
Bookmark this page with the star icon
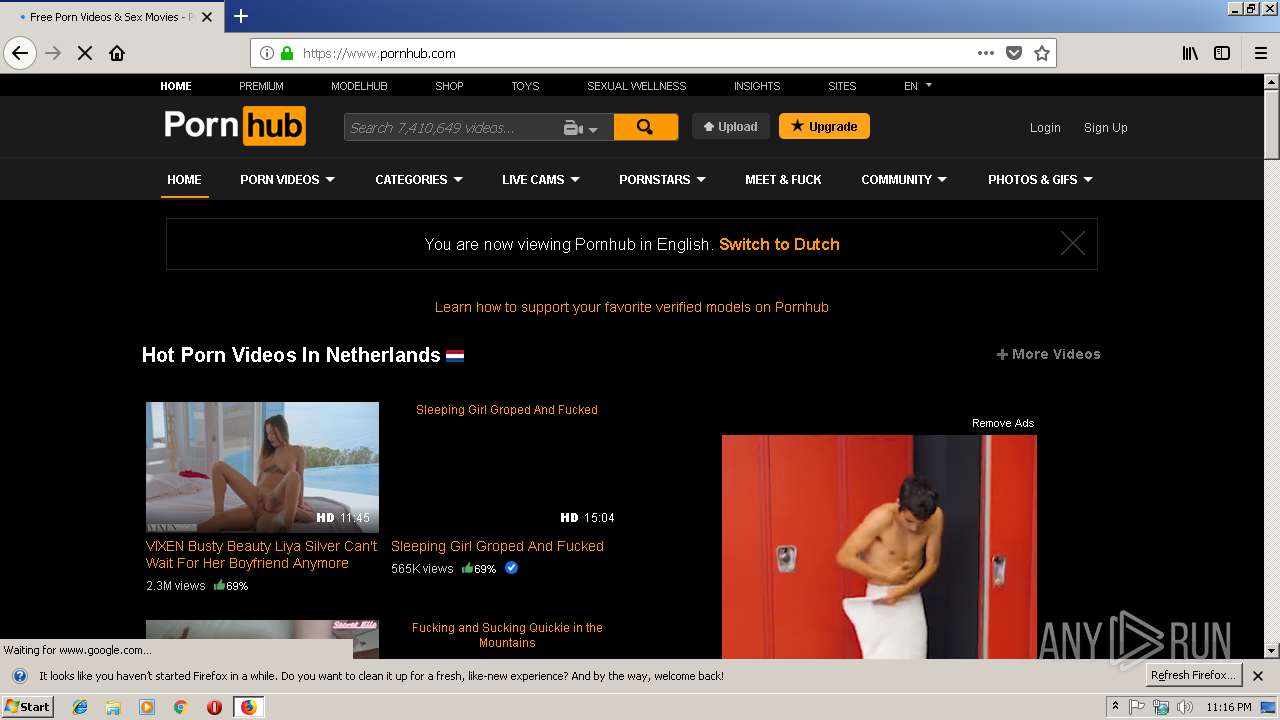(x=1042, y=53)
